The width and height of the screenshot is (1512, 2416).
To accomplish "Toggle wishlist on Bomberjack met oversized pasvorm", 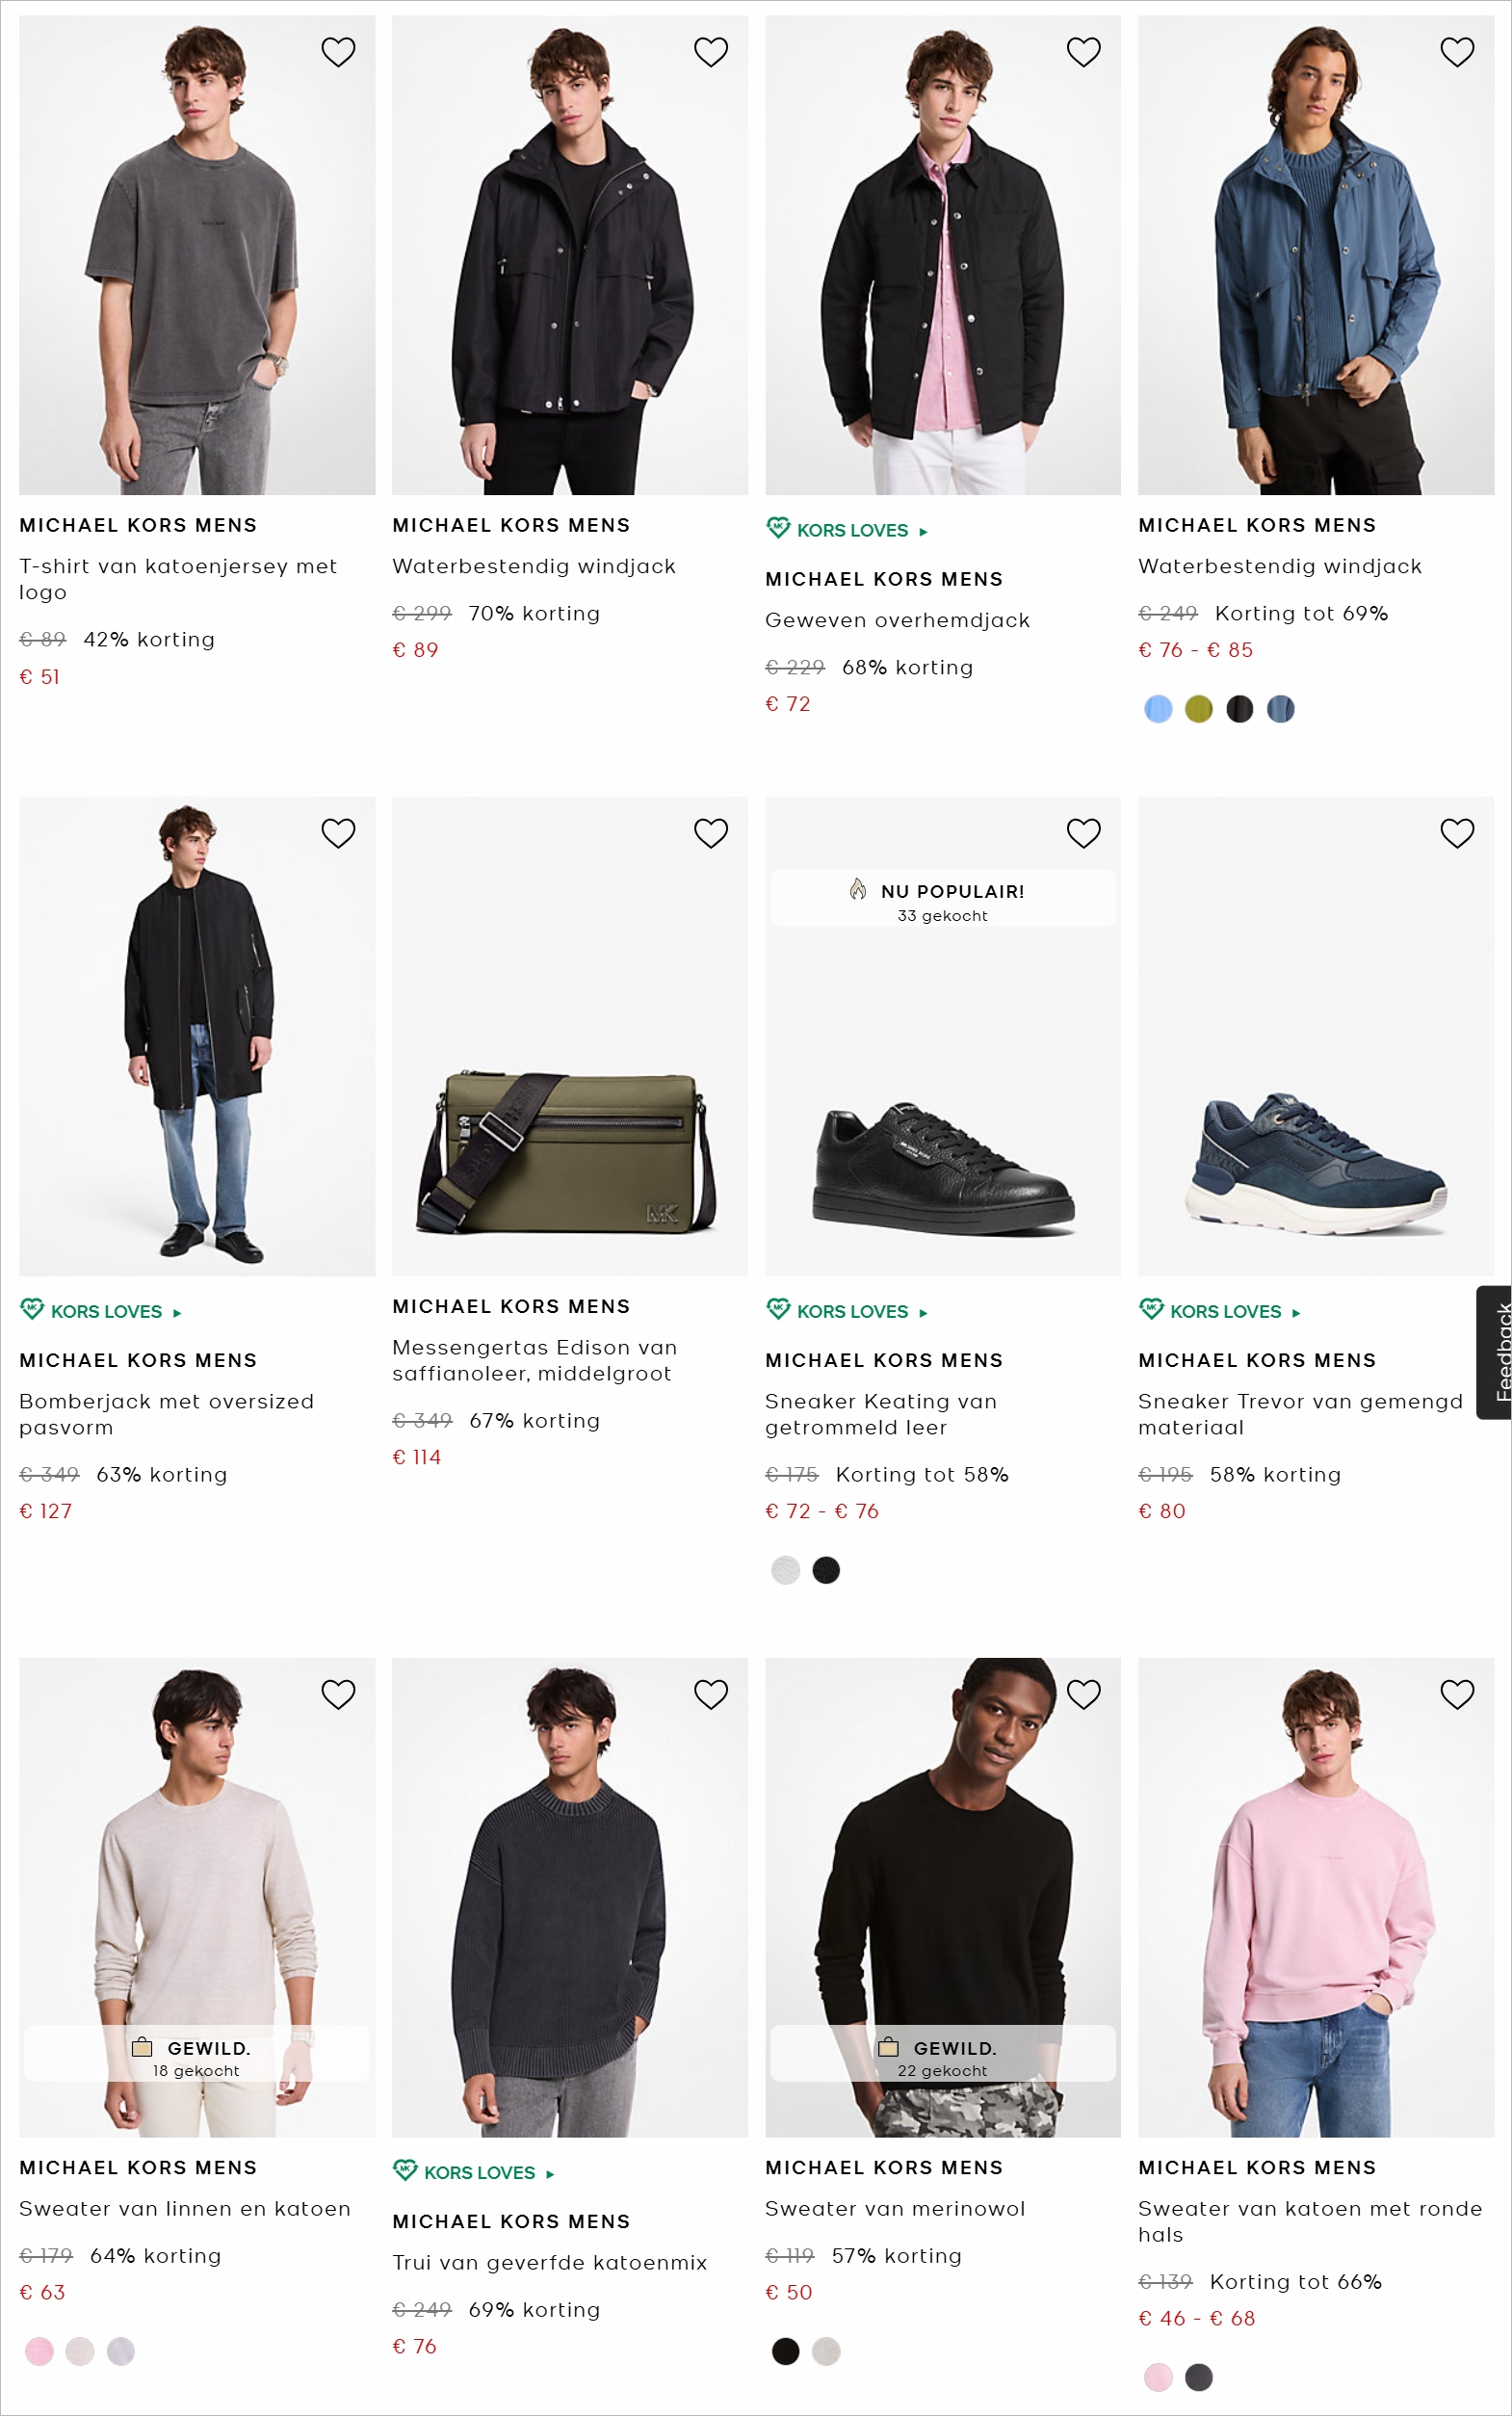I will pos(338,833).
